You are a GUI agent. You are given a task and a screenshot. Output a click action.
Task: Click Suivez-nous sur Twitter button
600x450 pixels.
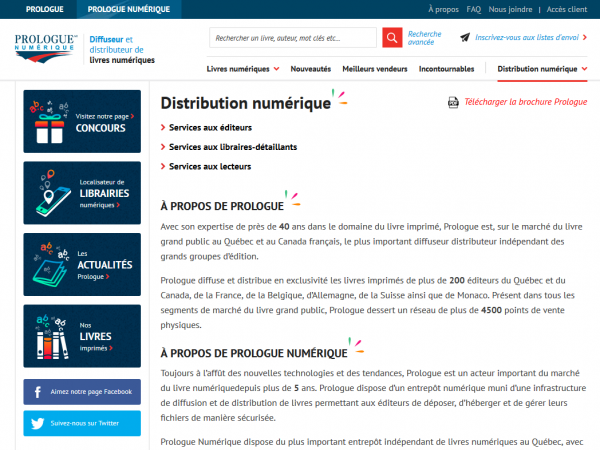click(x=82, y=423)
